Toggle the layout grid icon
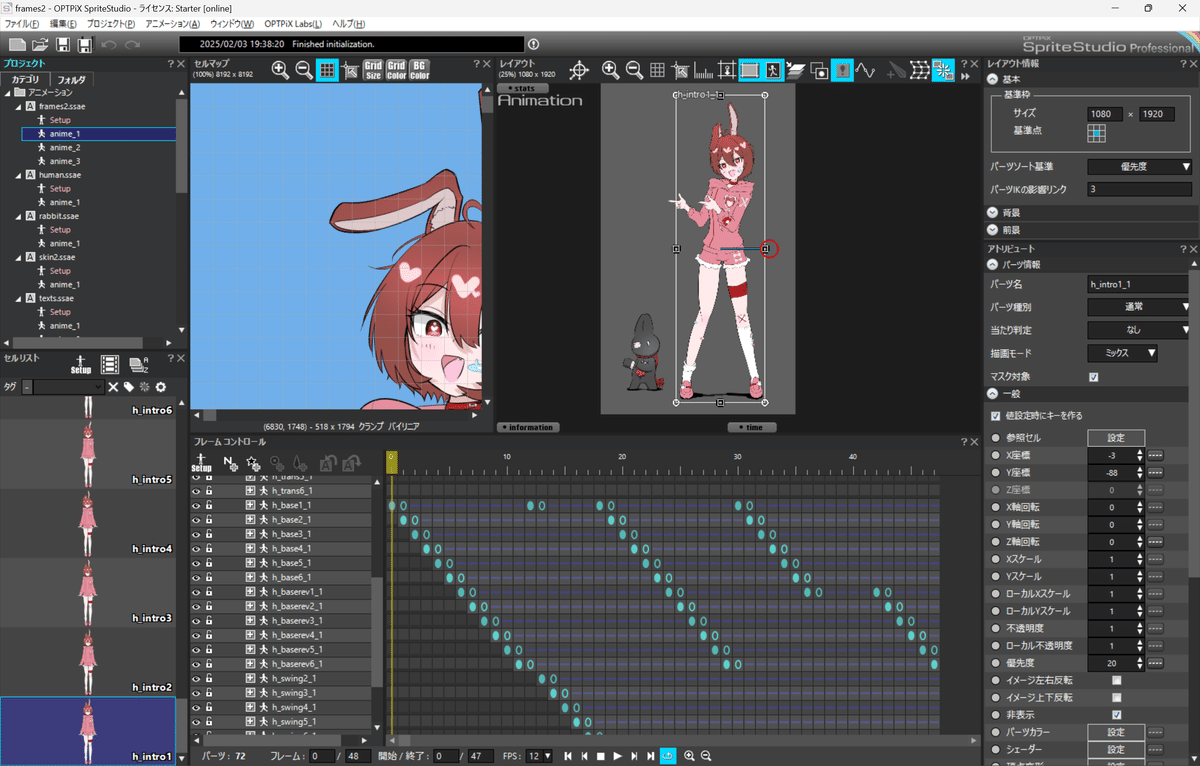Image resolution: width=1200 pixels, height=766 pixels. point(657,70)
